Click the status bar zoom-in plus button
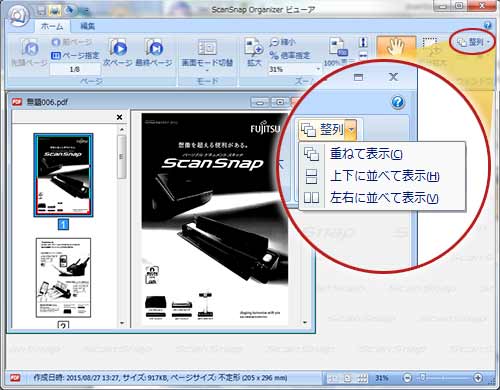Viewport: 500px width, 390px height. point(478,378)
